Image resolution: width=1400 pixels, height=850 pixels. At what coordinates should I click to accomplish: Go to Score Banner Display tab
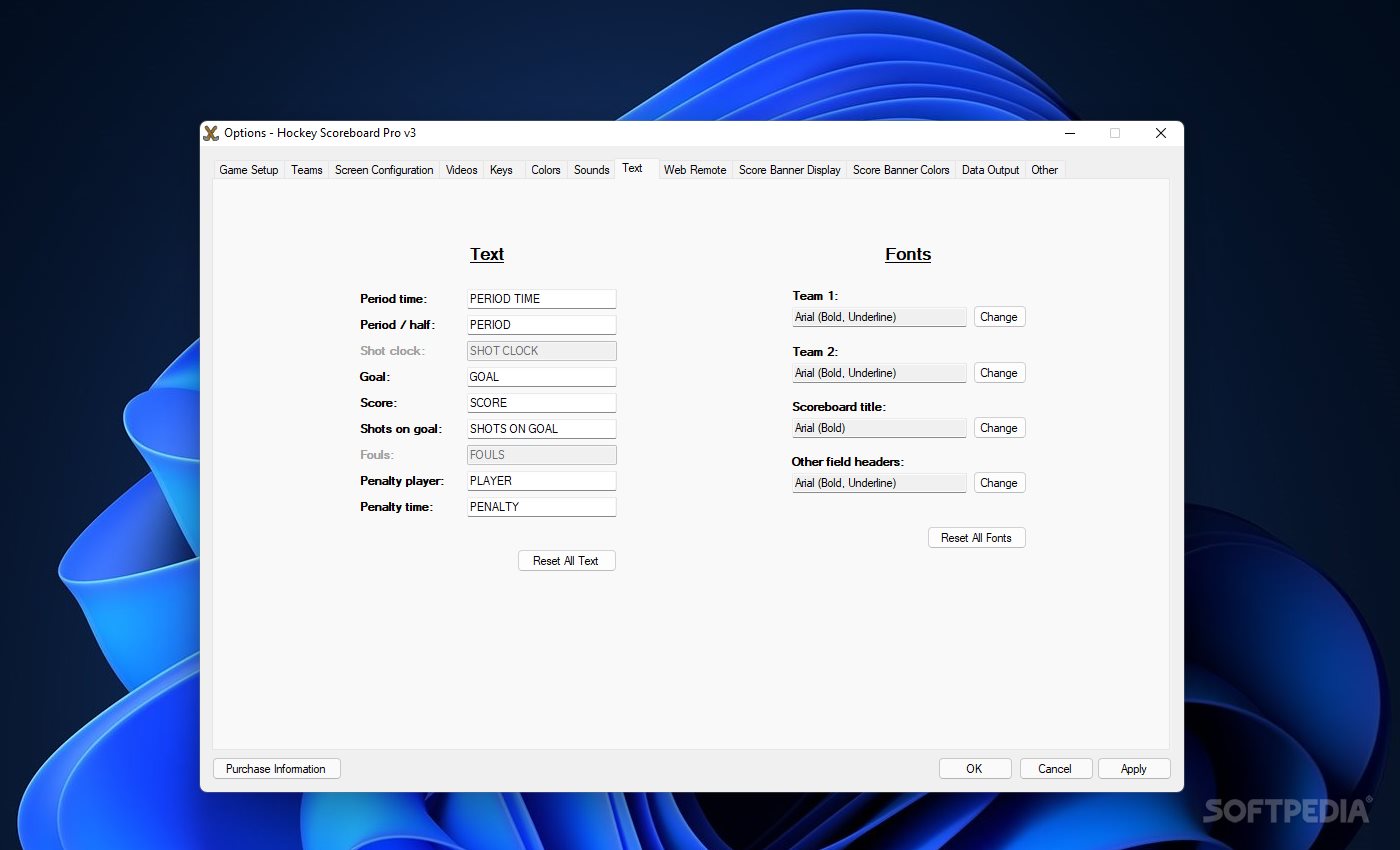point(790,170)
